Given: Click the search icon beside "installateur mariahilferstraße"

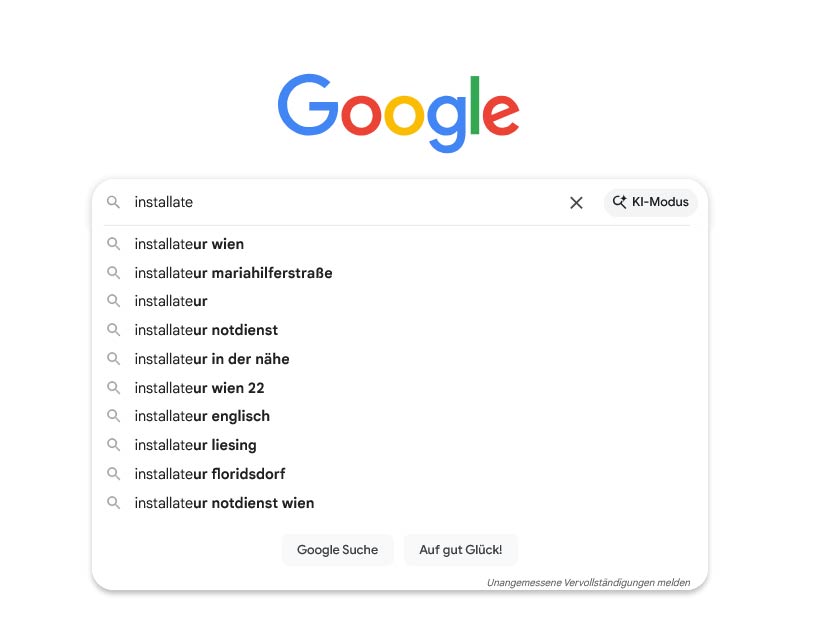Looking at the screenshot, I should click(114, 273).
